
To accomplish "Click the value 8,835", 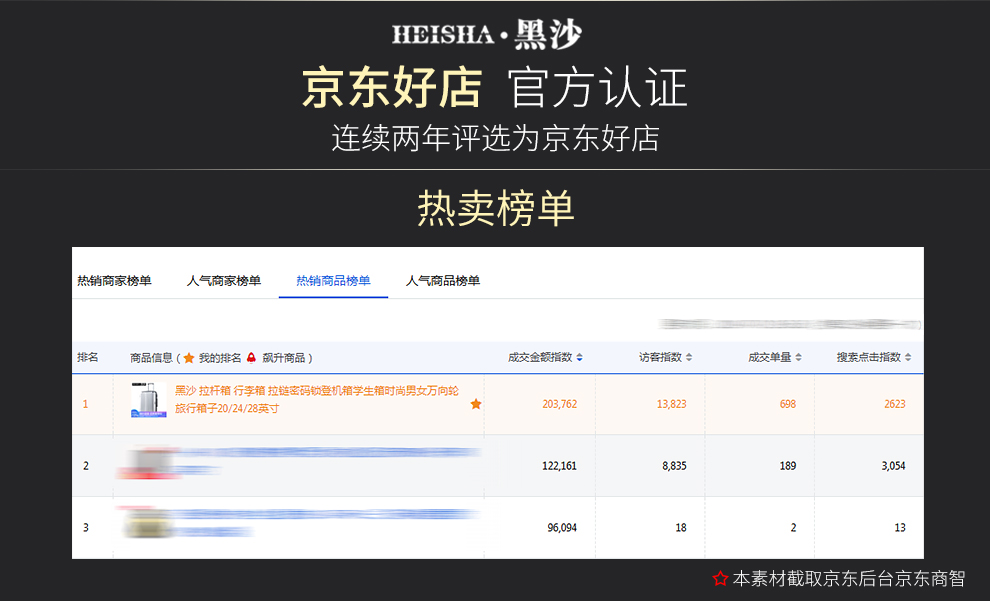I will [x=674, y=466].
